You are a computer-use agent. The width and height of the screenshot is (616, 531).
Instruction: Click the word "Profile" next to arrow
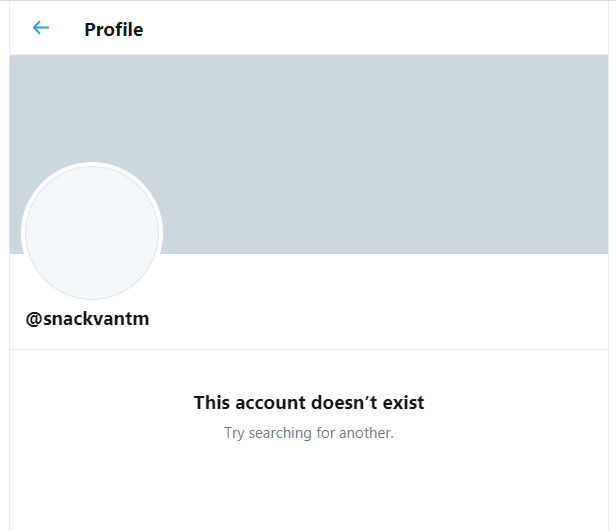click(114, 30)
